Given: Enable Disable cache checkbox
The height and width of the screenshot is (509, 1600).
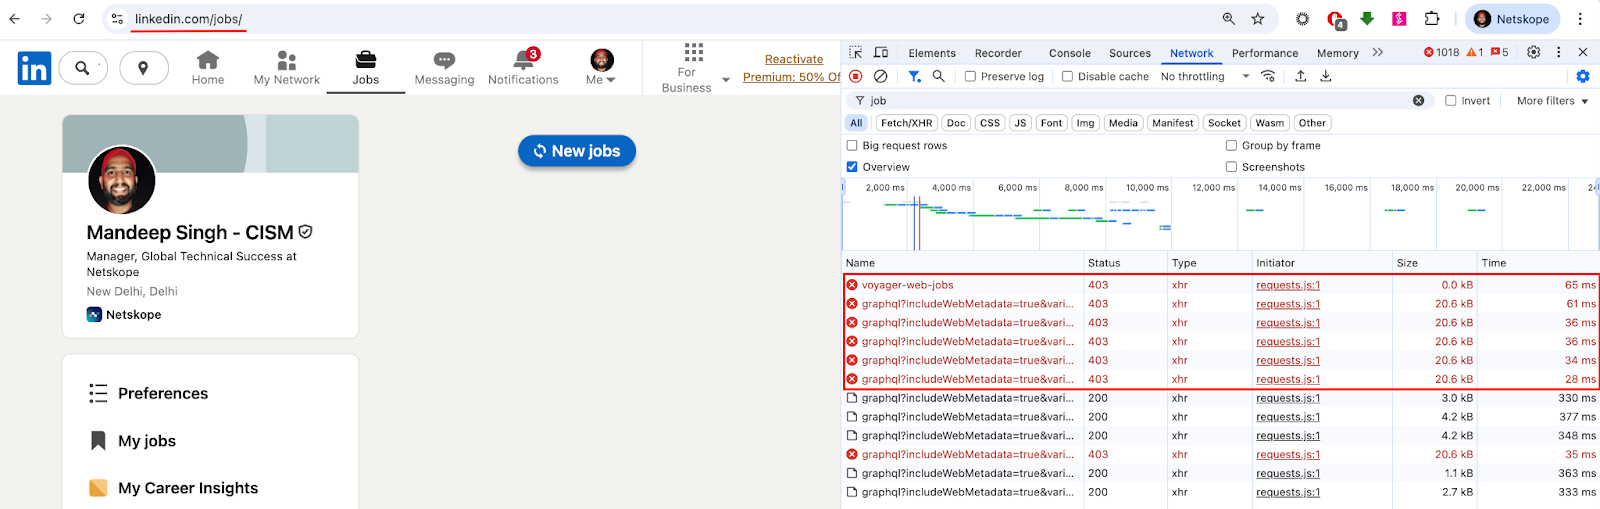Looking at the screenshot, I should 1067,76.
